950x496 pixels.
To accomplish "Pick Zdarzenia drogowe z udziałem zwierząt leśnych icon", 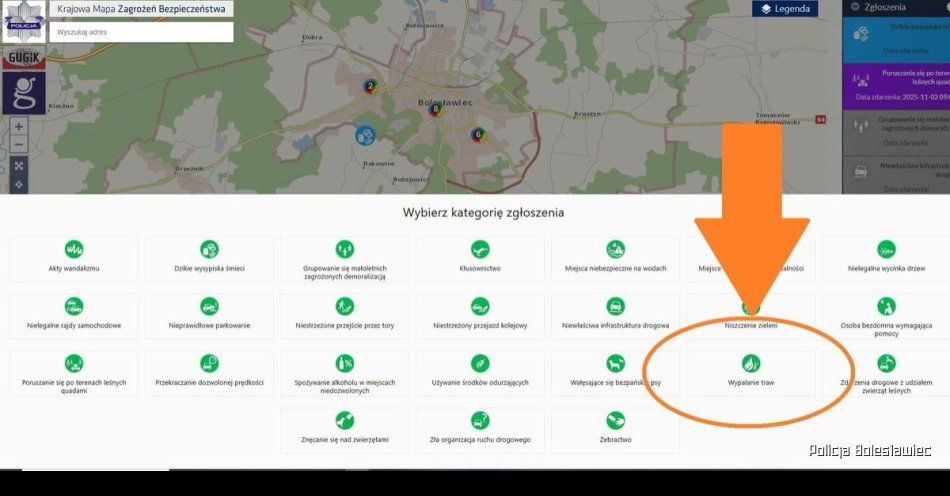I will [886, 363].
